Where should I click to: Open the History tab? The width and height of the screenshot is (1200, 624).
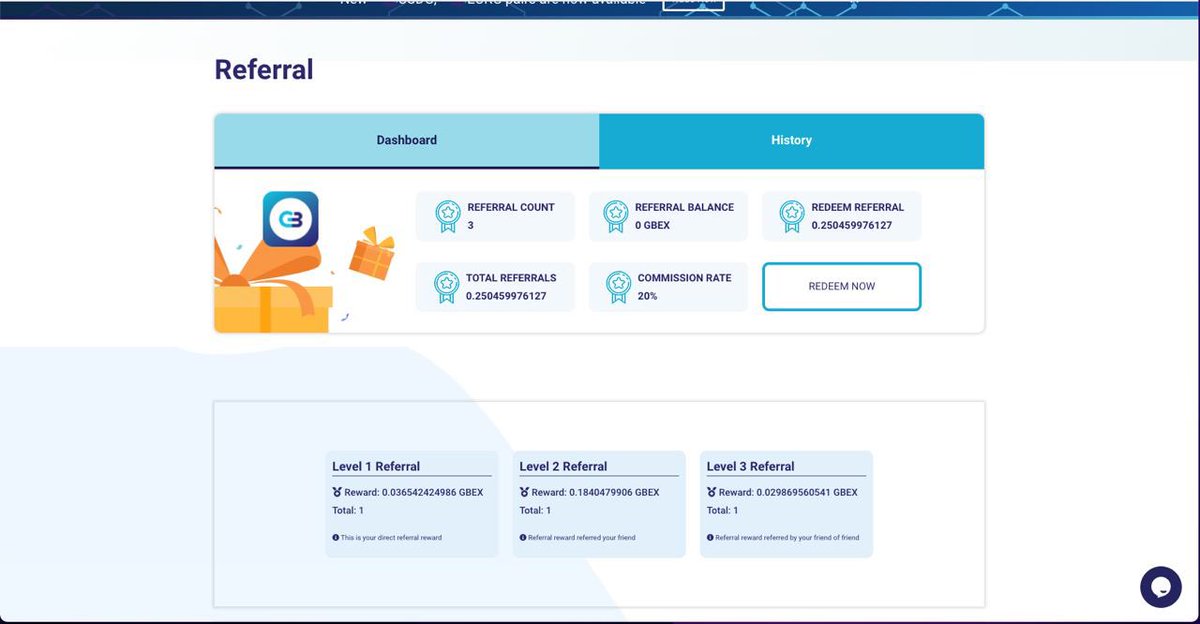[791, 141]
